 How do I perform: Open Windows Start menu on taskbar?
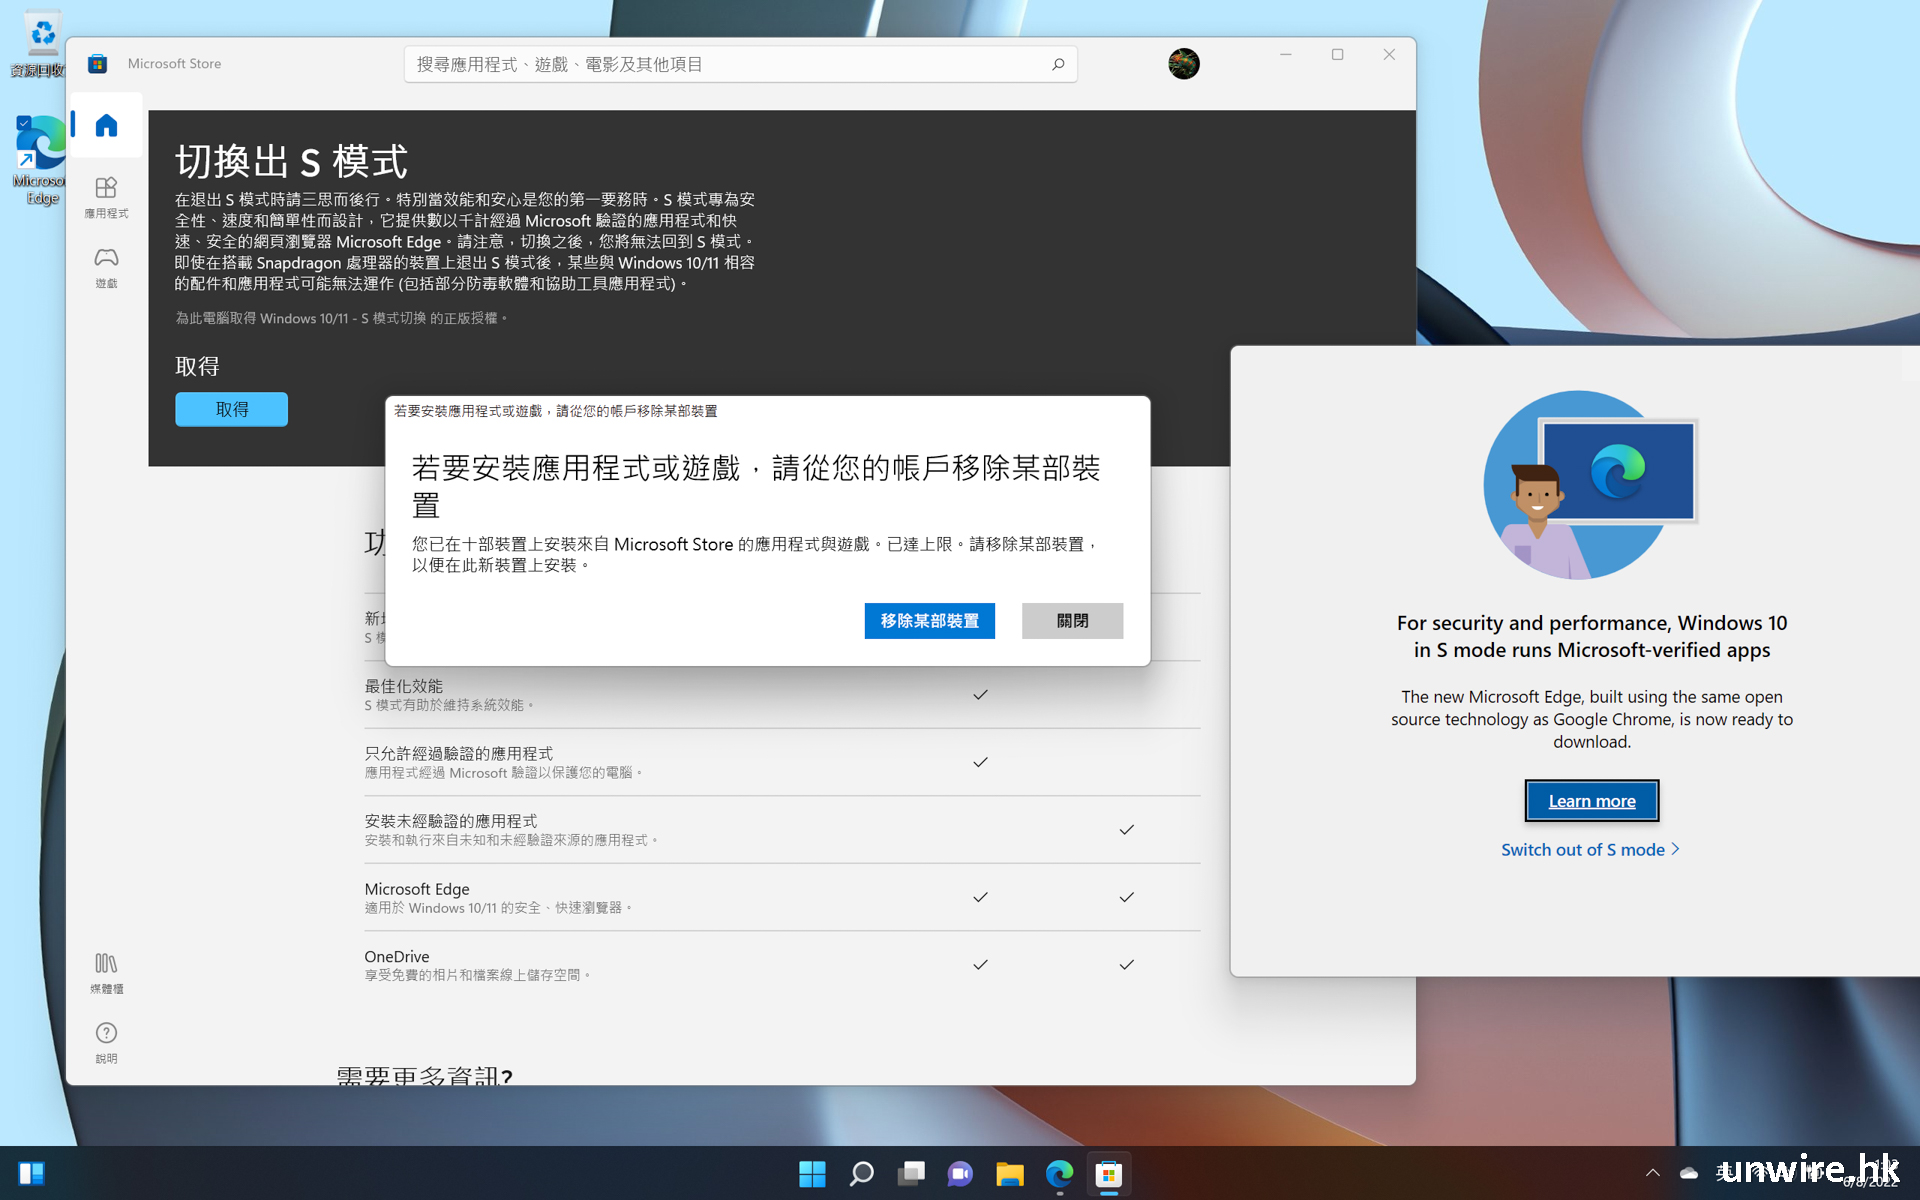pyautogui.click(x=812, y=1173)
